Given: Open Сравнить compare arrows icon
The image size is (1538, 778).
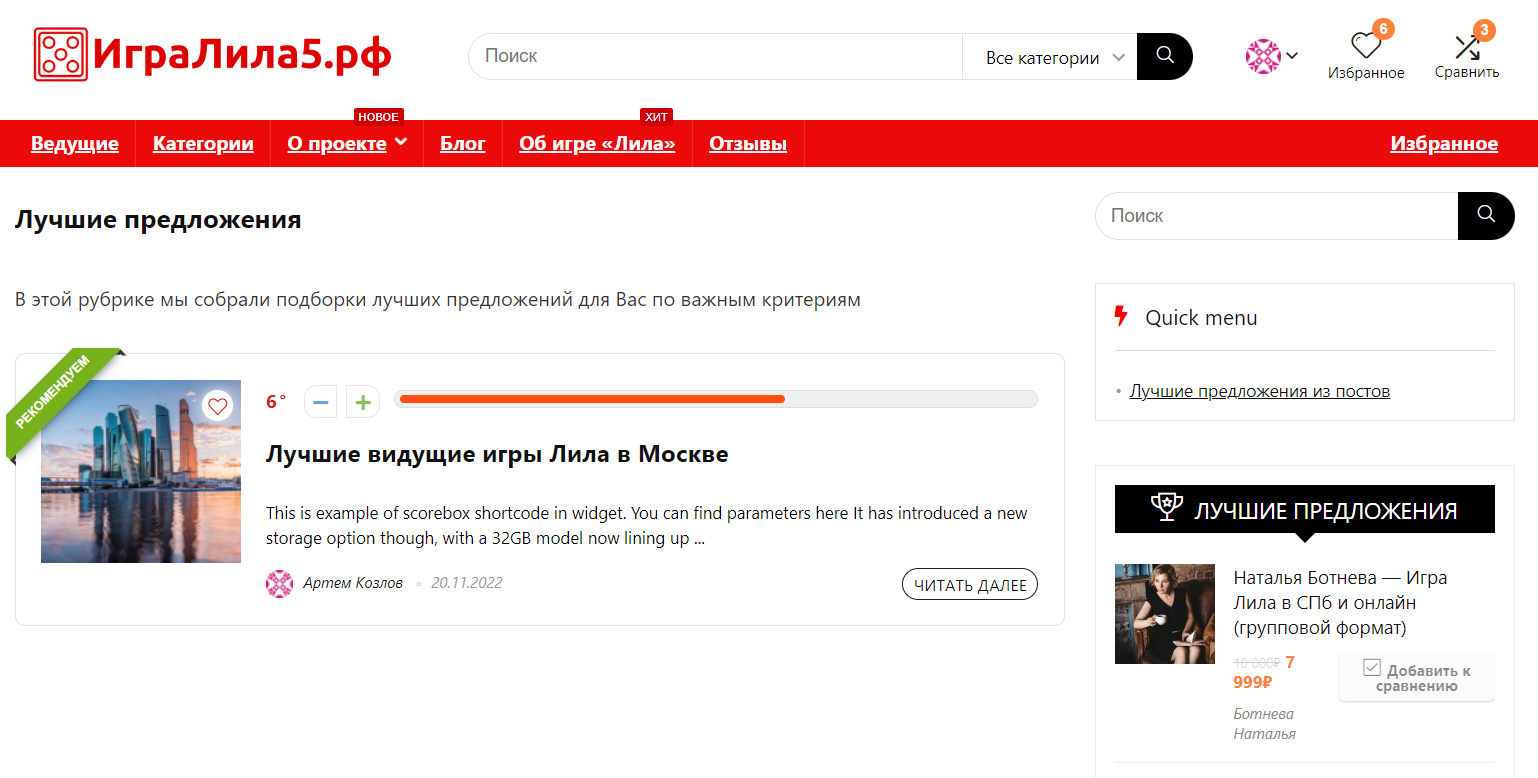Looking at the screenshot, I should pyautogui.click(x=1467, y=46).
